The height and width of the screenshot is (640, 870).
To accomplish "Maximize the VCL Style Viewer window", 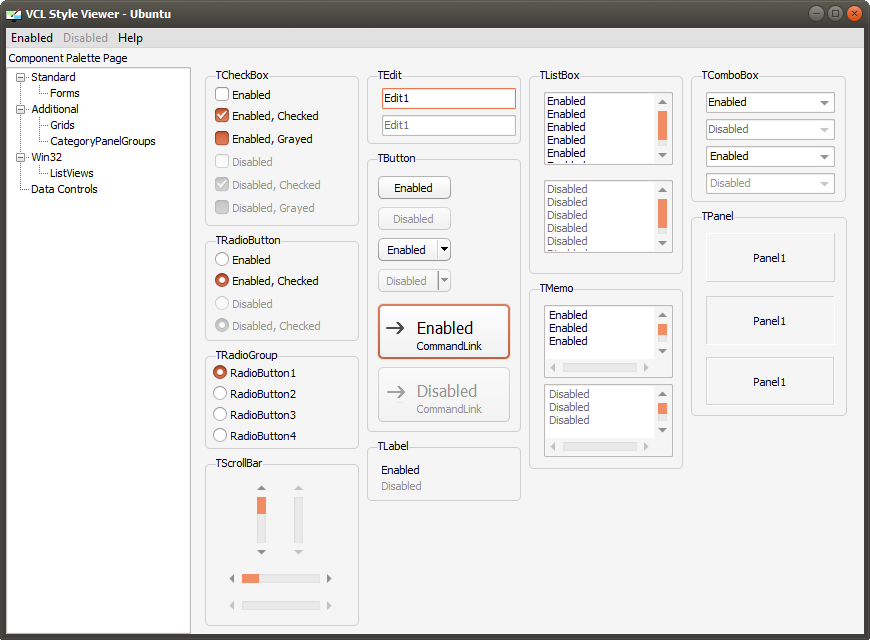I will (835, 13).
